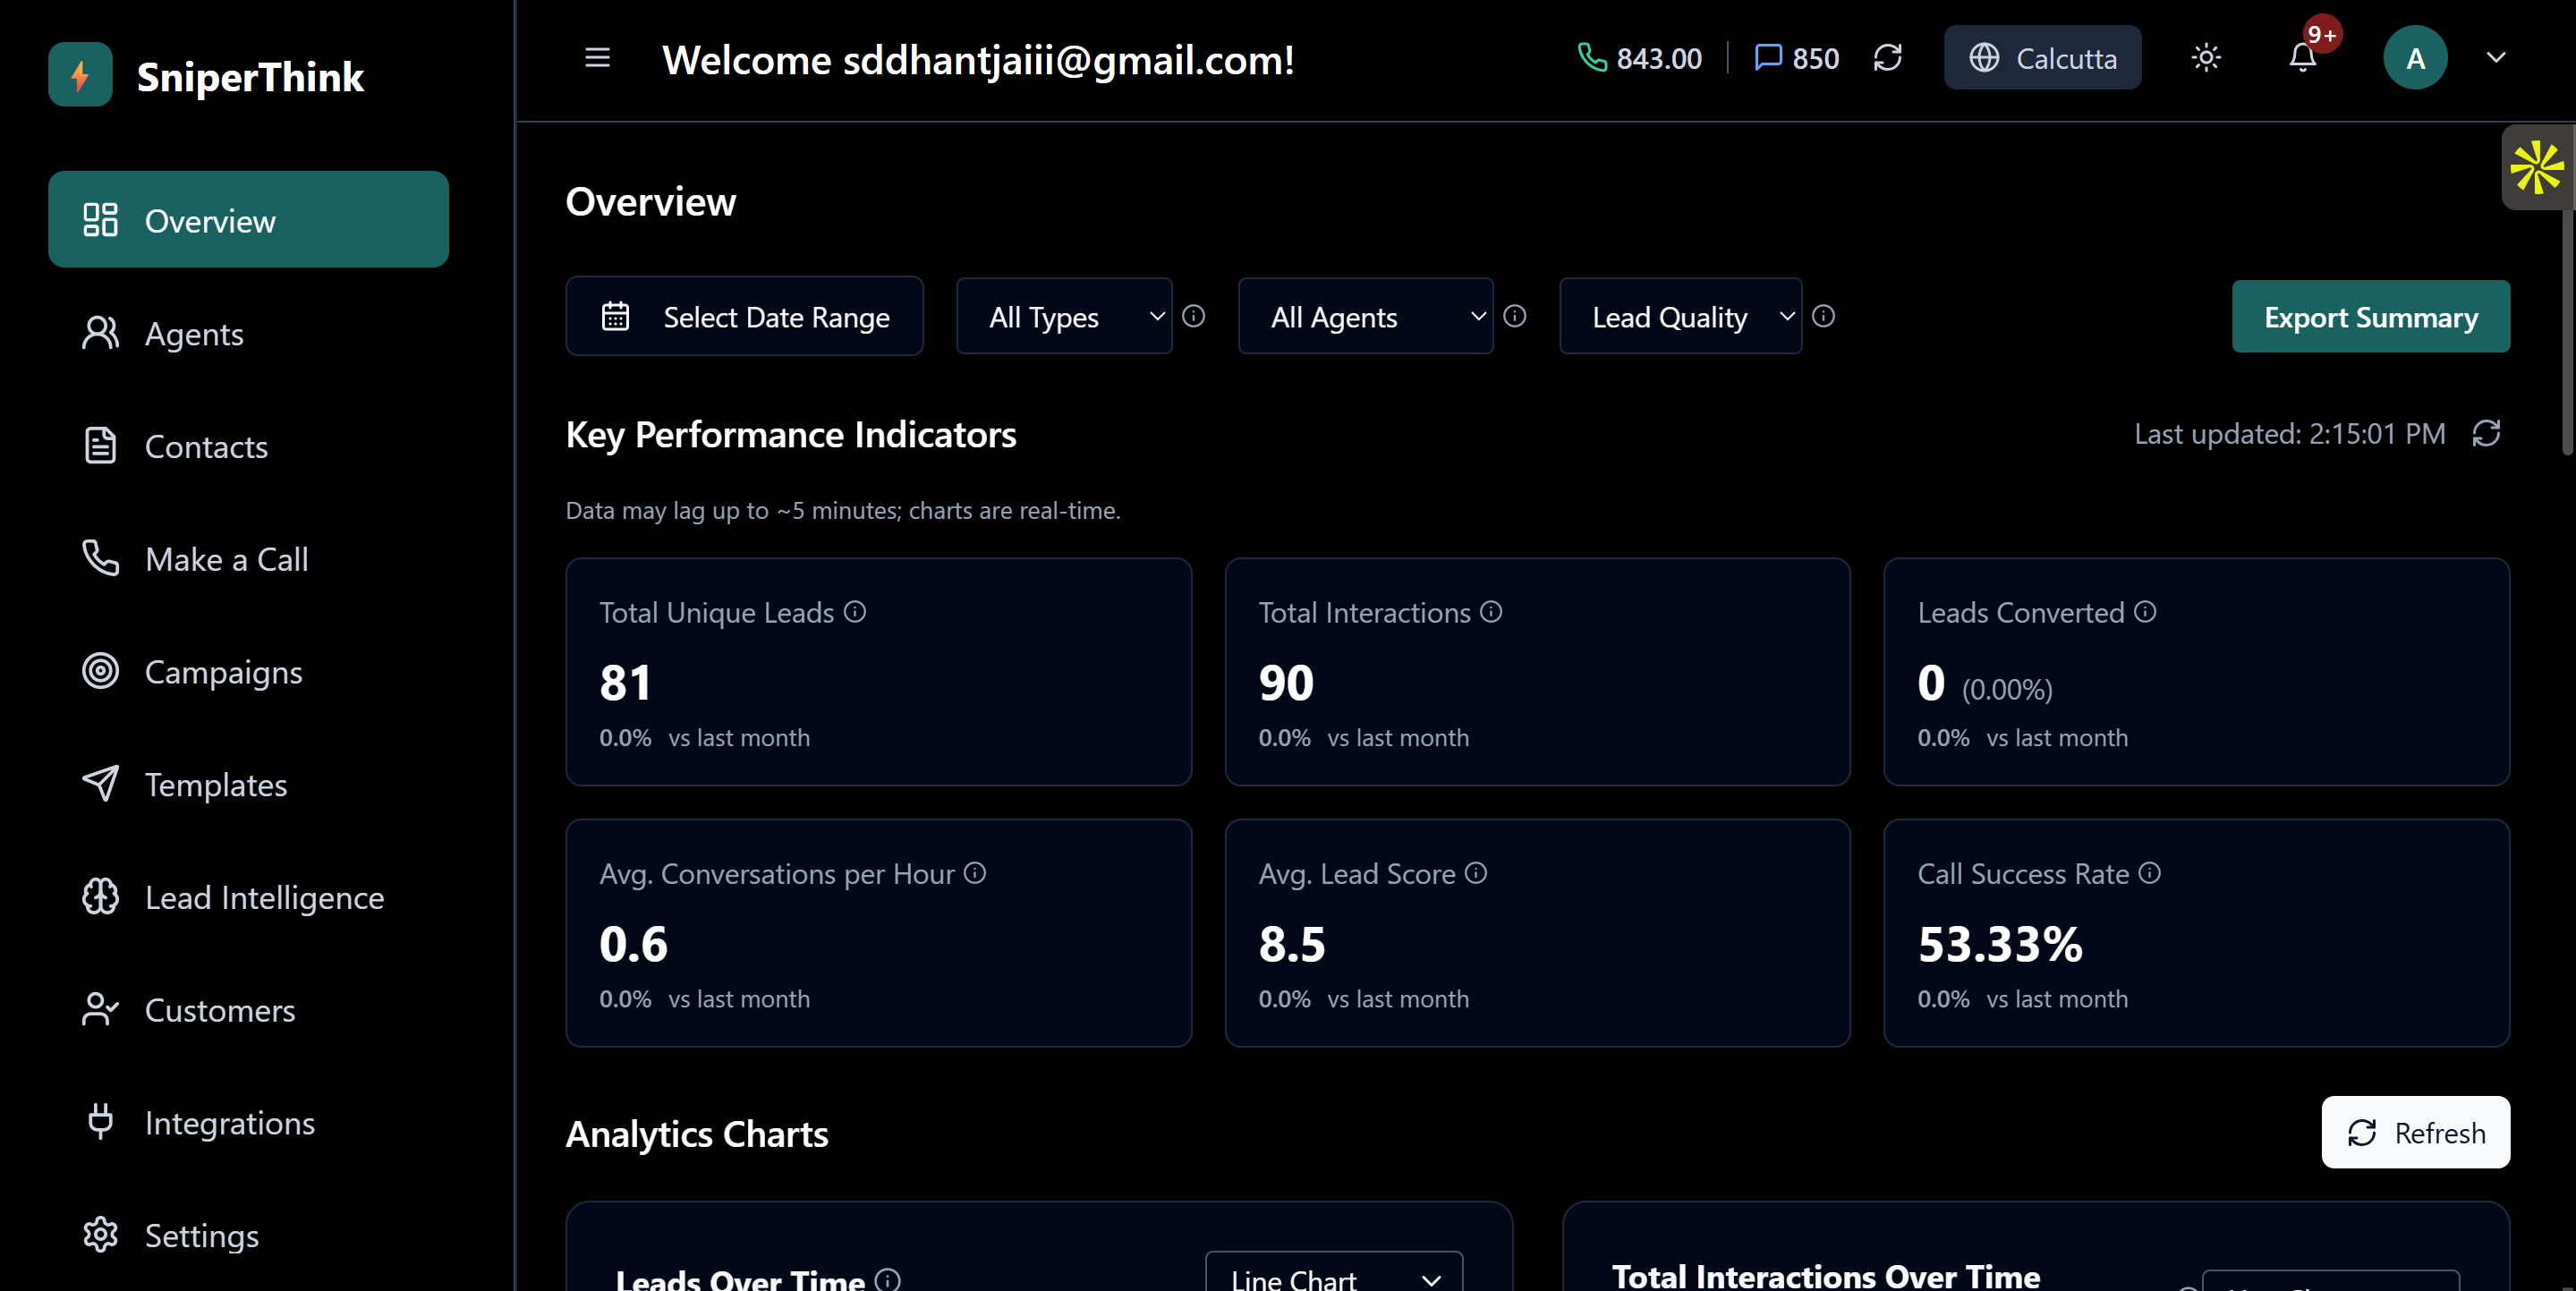The height and width of the screenshot is (1291, 2576).
Task: Click the Export Summary button
Action: coord(2370,316)
